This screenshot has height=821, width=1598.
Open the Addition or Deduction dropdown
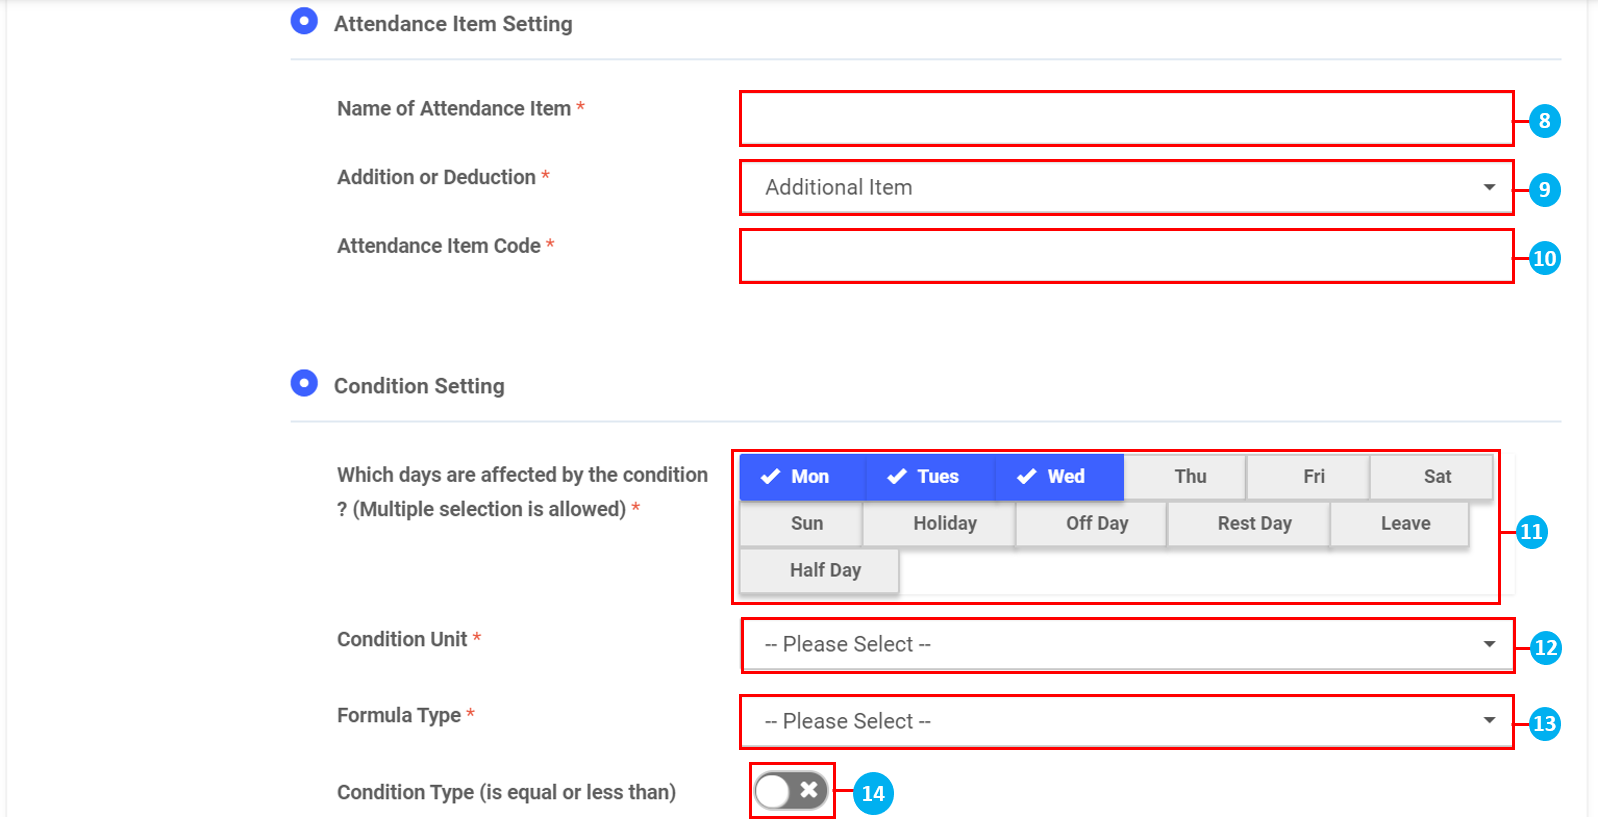[1126, 188]
